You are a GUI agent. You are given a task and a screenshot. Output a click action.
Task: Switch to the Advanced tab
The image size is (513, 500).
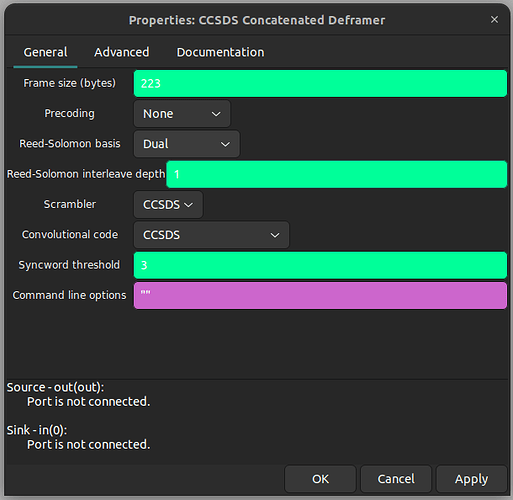(122, 52)
